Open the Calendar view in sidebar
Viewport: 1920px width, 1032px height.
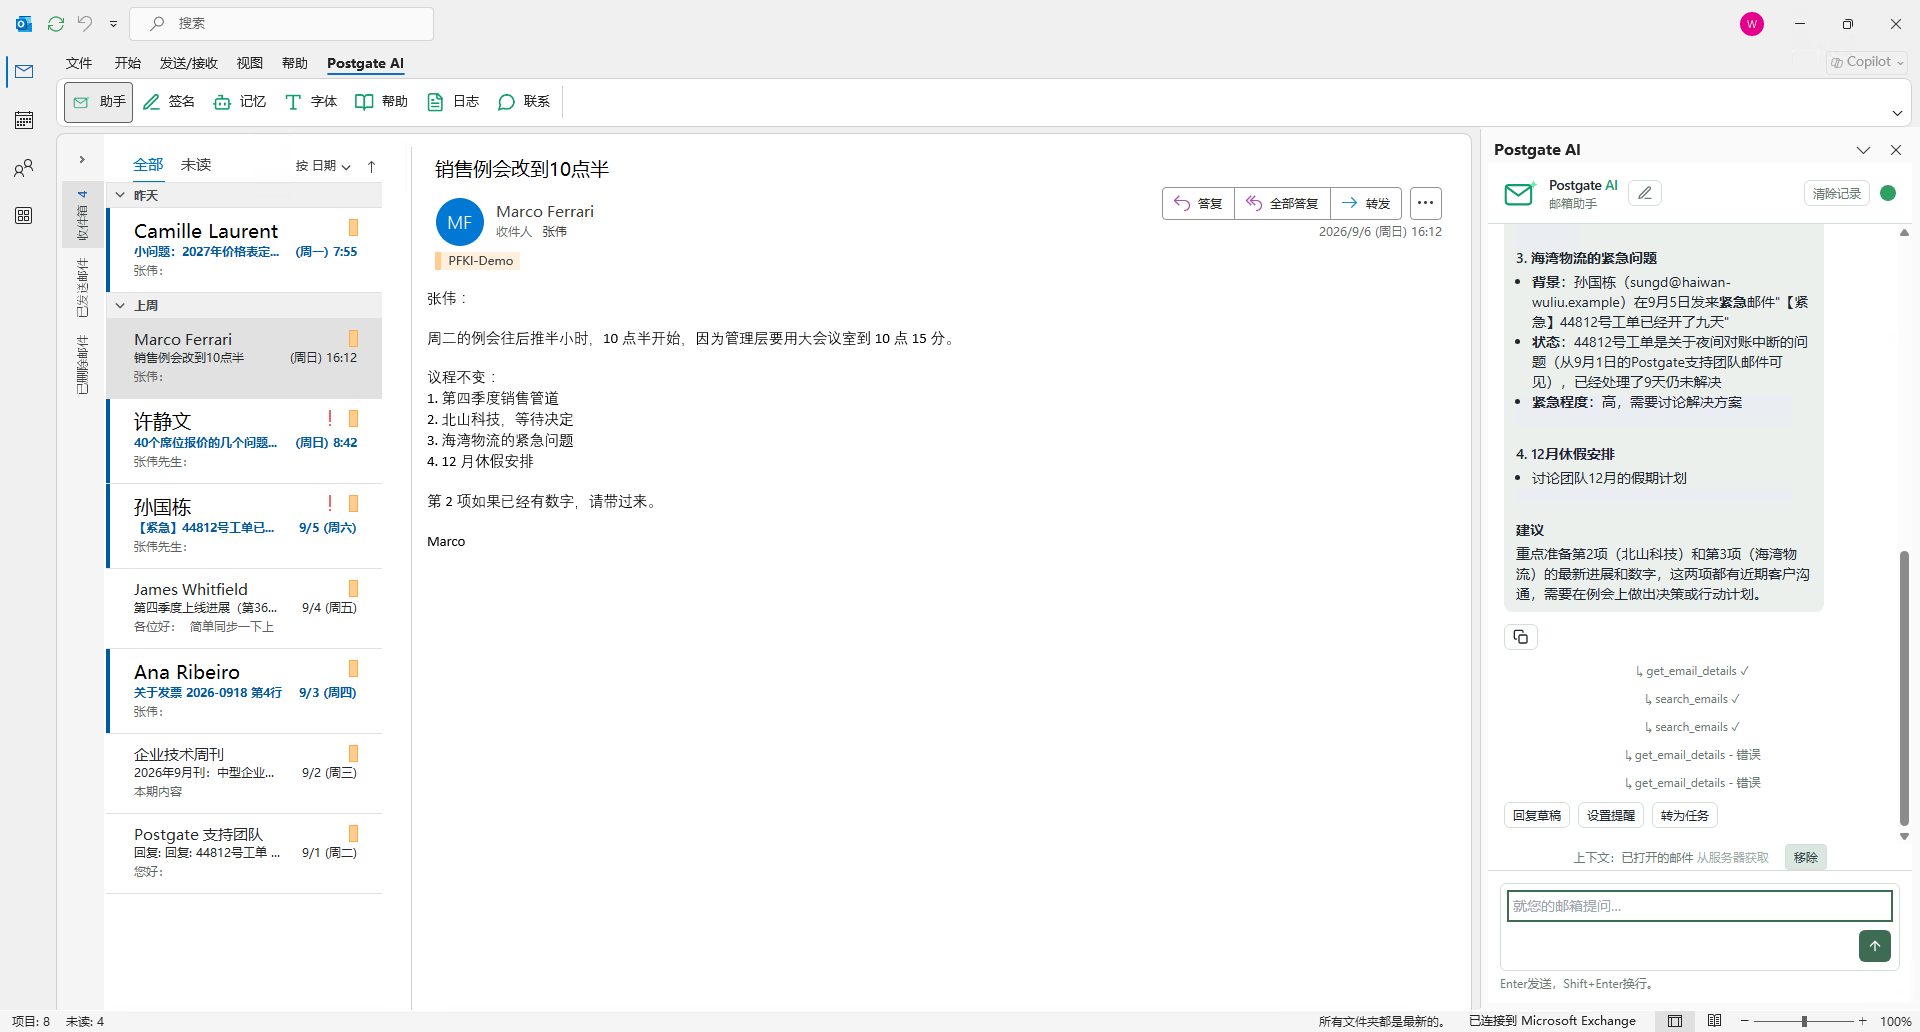[x=24, y=120]
